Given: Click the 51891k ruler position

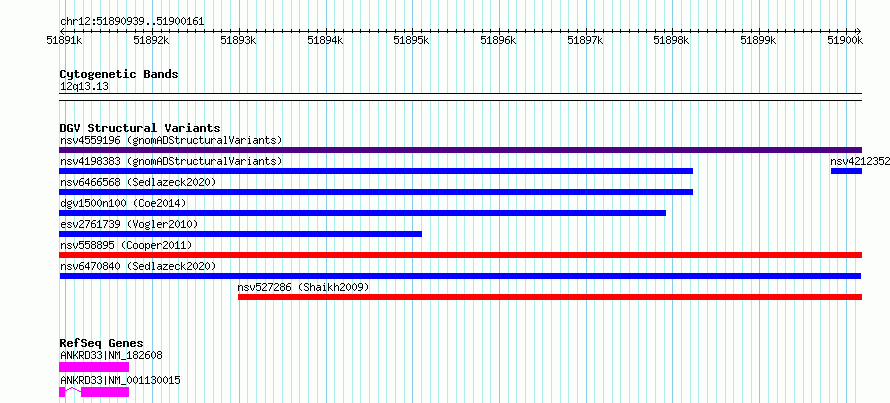Looking at the screenshot, I should click(x=65, y=40).
